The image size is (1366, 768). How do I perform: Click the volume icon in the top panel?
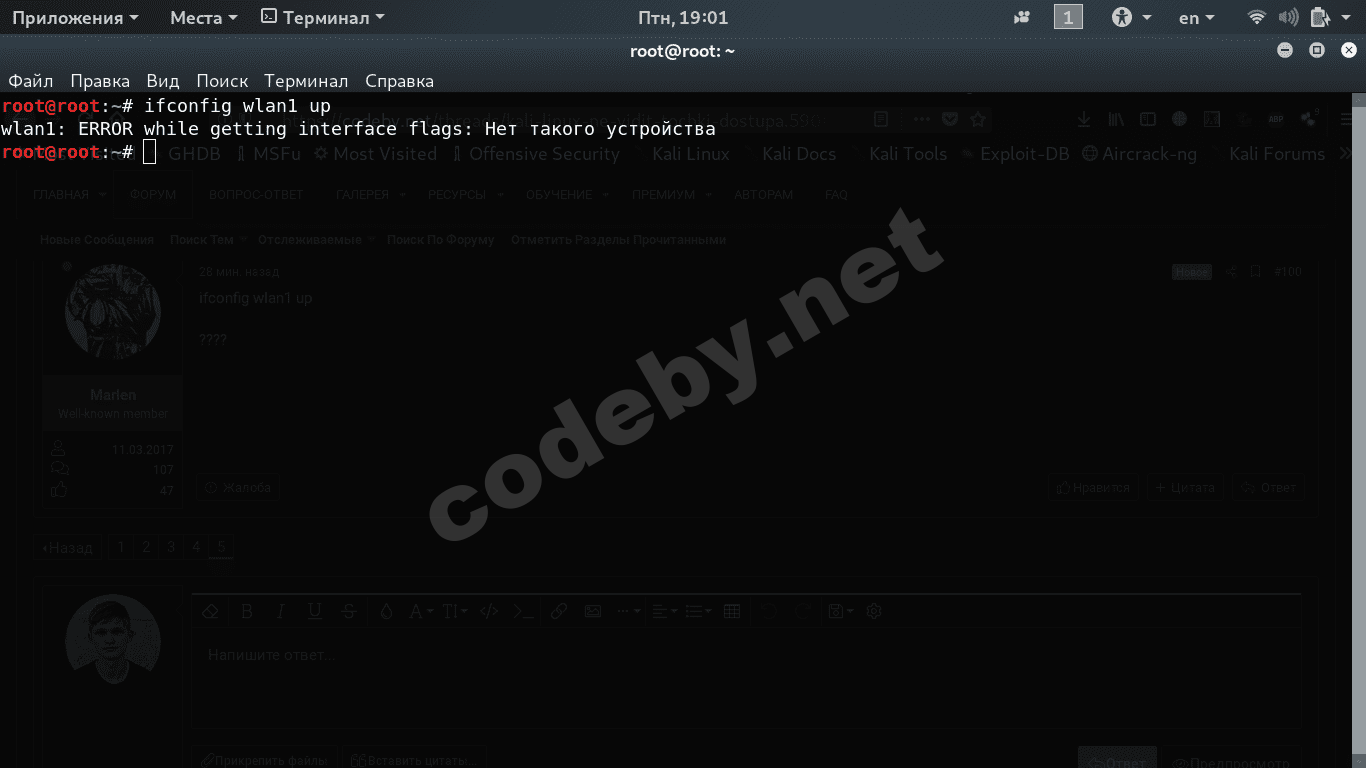coord(1288,17)
